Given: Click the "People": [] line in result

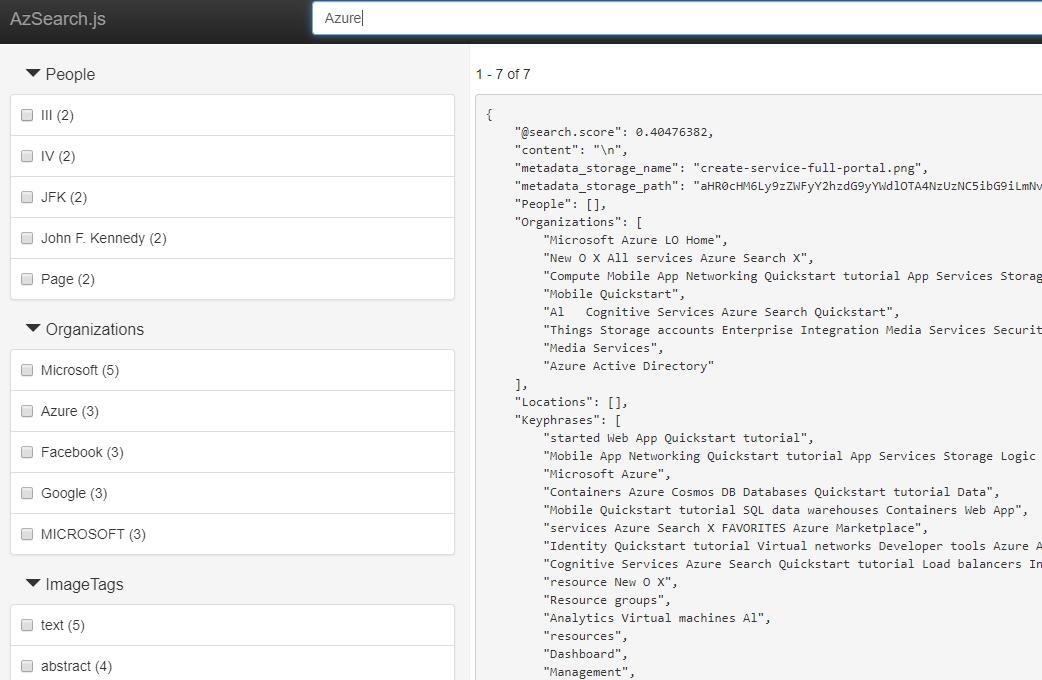Looking at the screenshot, I should click(x=560, y=204).
